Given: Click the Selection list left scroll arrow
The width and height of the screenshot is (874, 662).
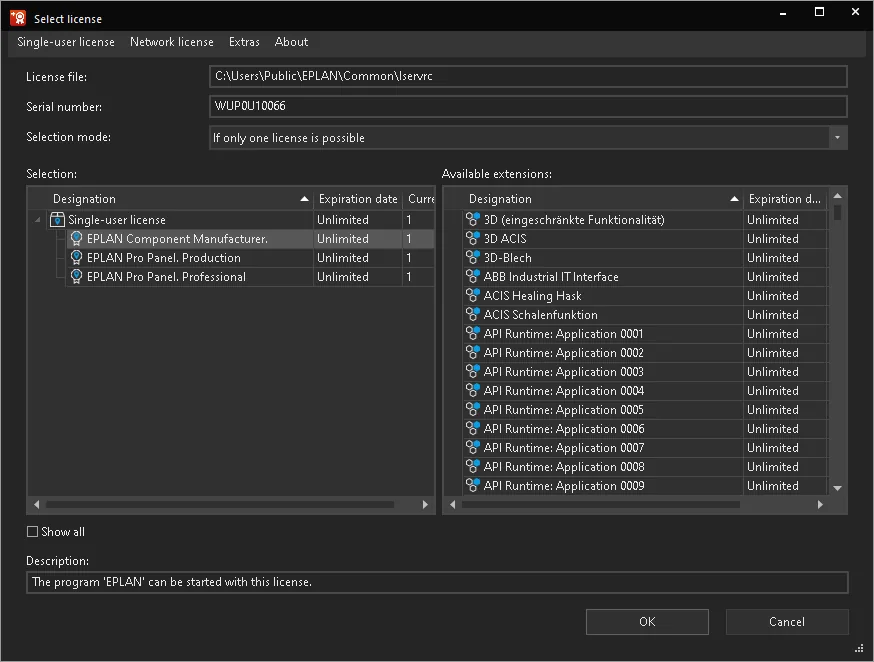Looking at the screenshot, I should click(x=37, y=504).
